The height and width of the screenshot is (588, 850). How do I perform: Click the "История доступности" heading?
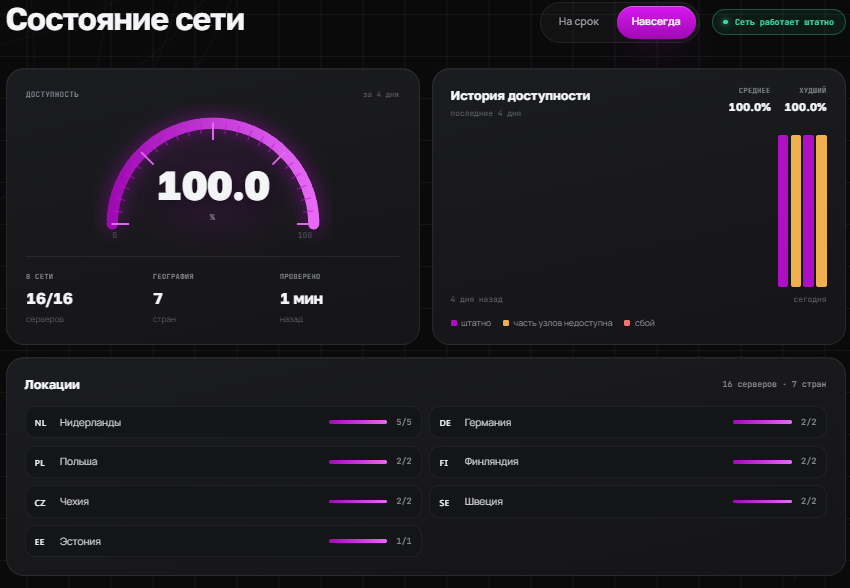point(520,96)
